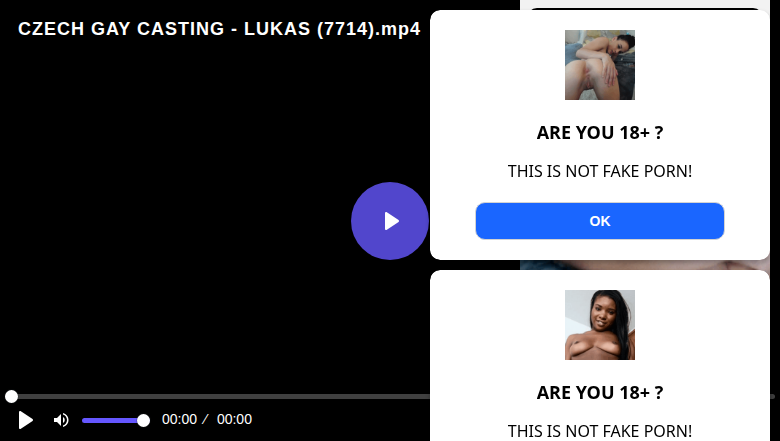Click the upper popup's ARE YOU 18+ heading
The height and width of the screenshot is (441, 780).
[x=599, y=133]
